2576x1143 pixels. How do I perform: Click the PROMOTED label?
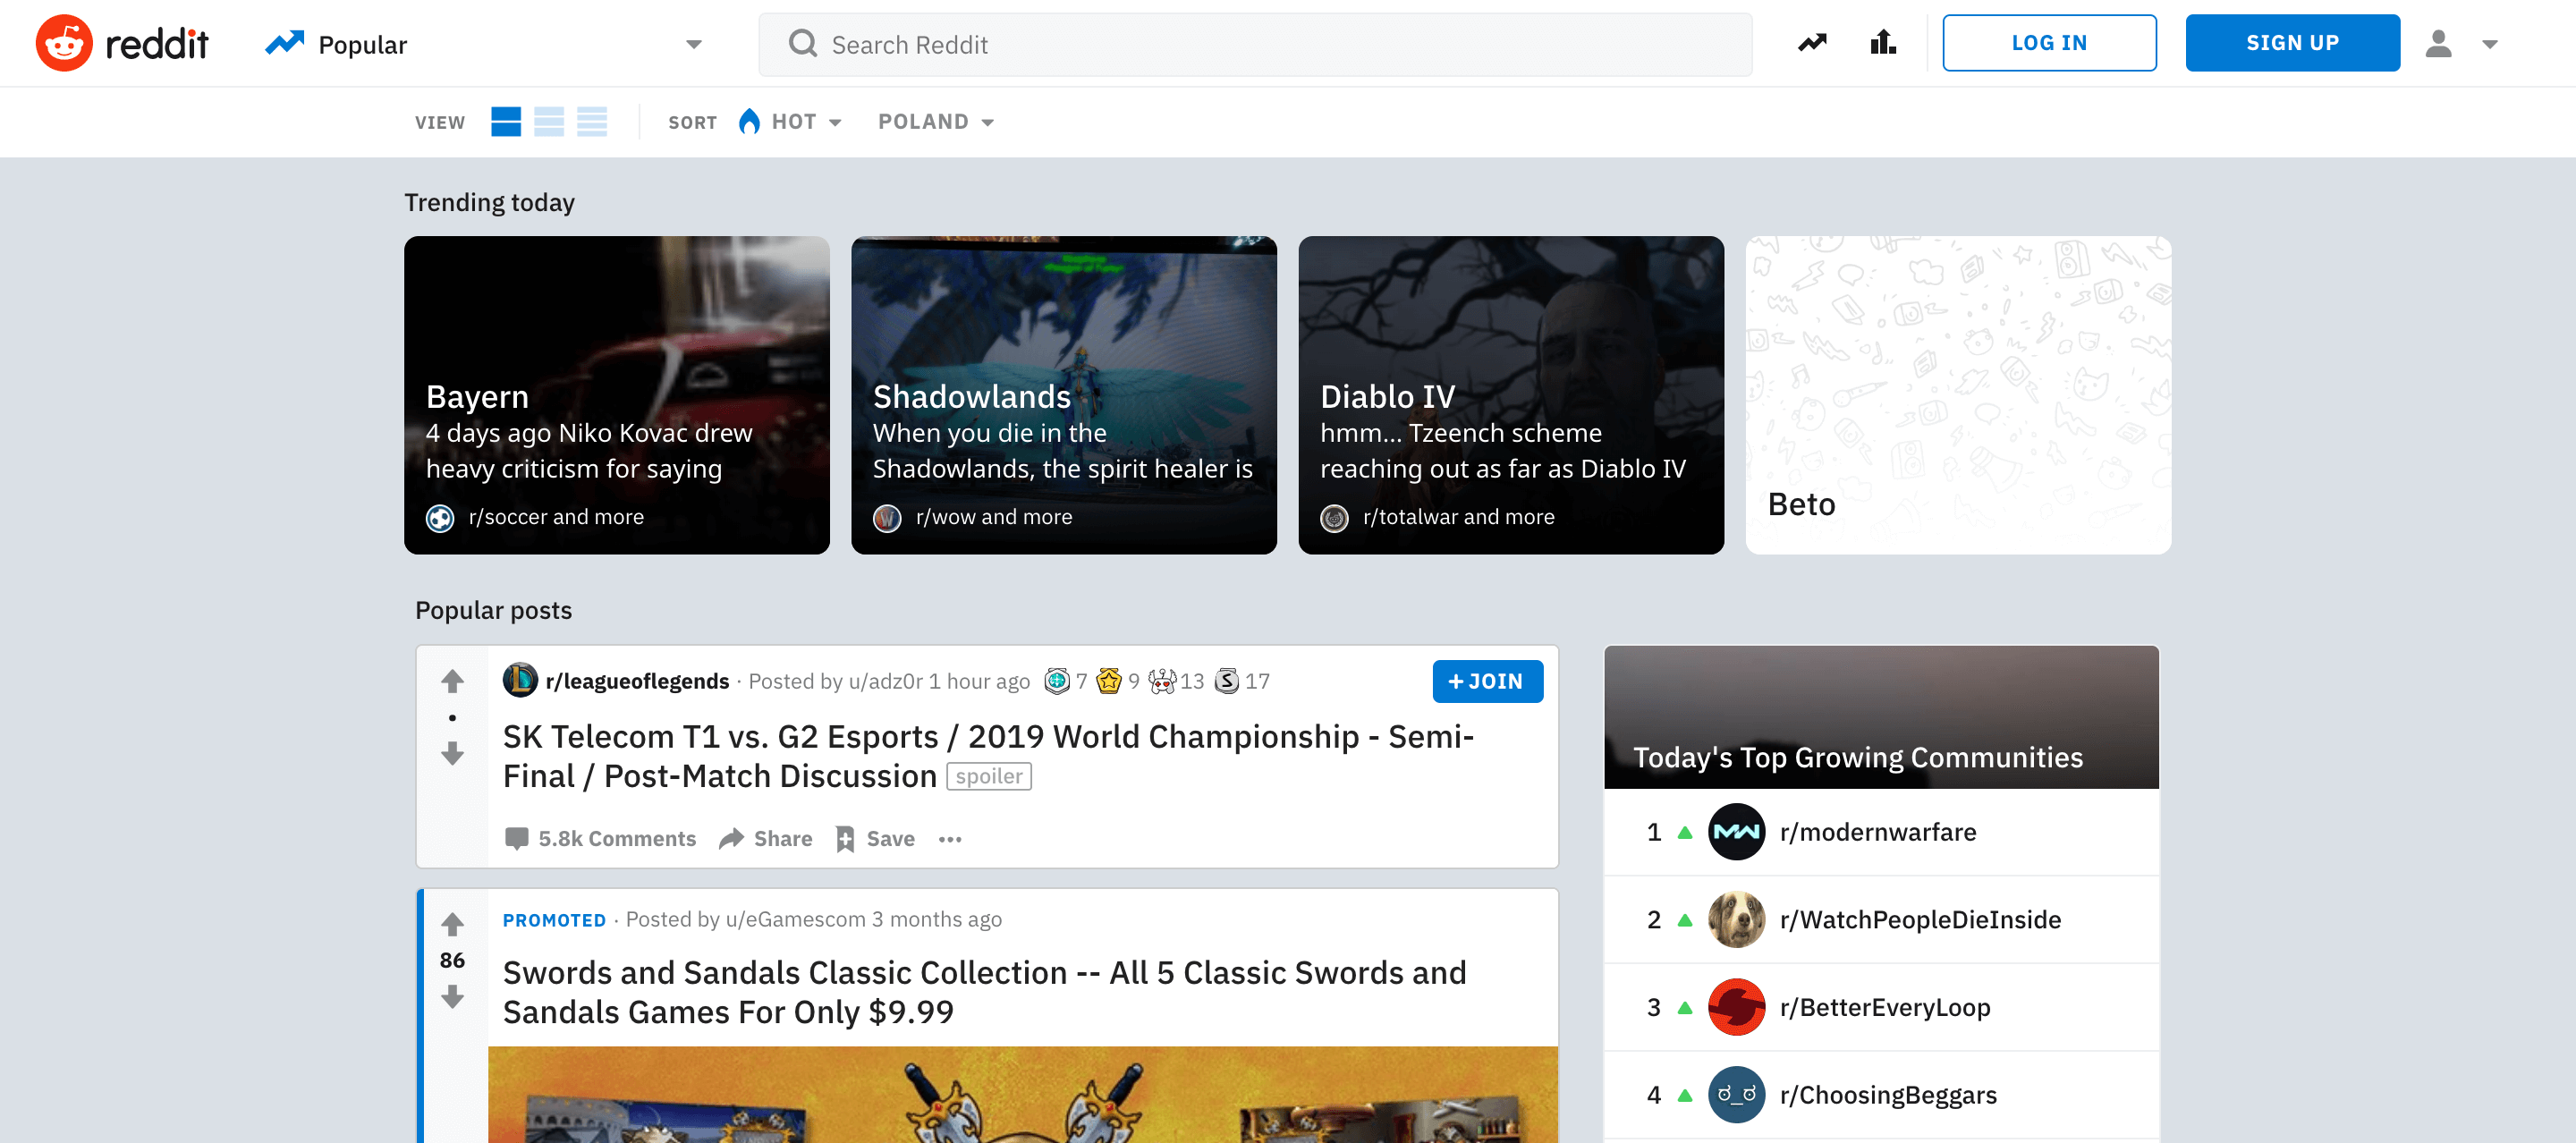[554, 920]
